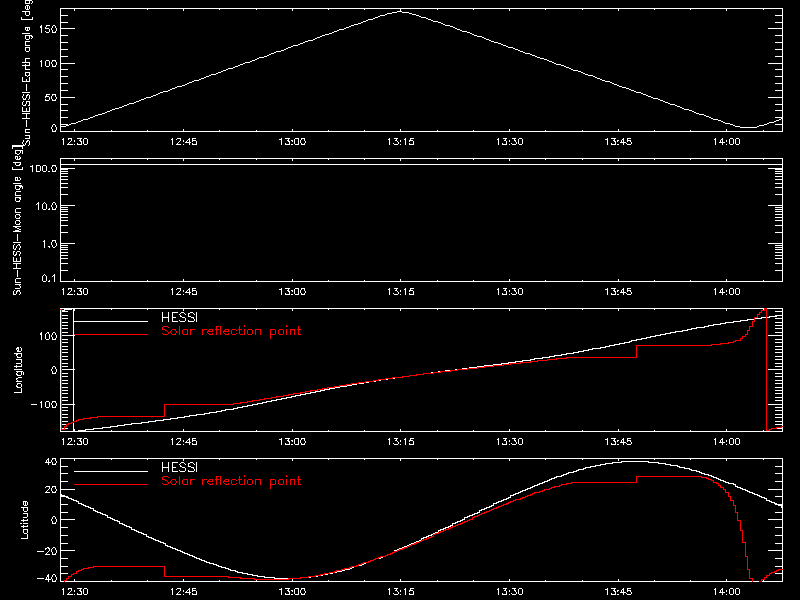Click 12:30 time label under Earth angle plot
Viewport: 800px width, 600px height.
pos(74,142)
